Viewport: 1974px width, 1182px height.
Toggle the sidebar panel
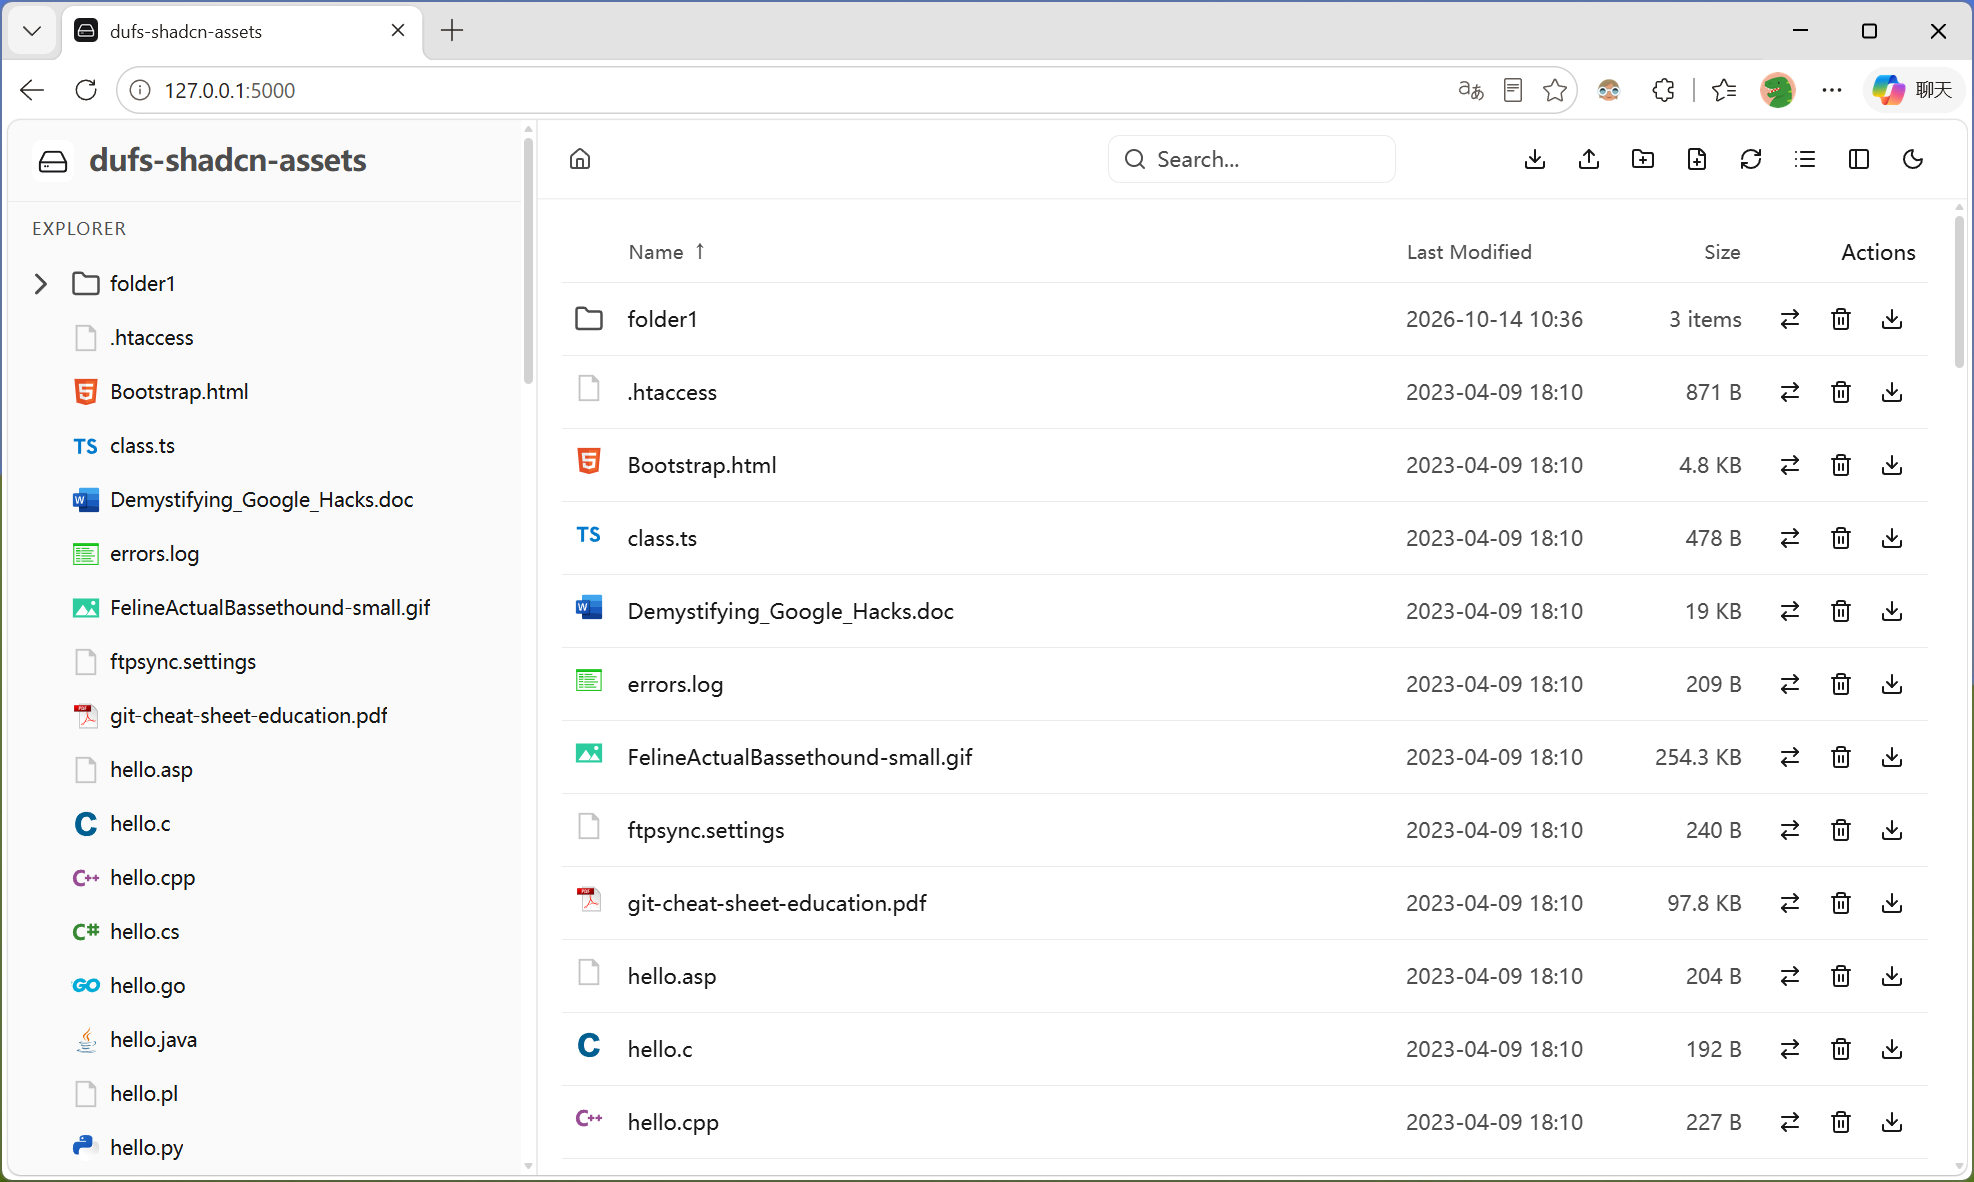(x=1859, y=159)
